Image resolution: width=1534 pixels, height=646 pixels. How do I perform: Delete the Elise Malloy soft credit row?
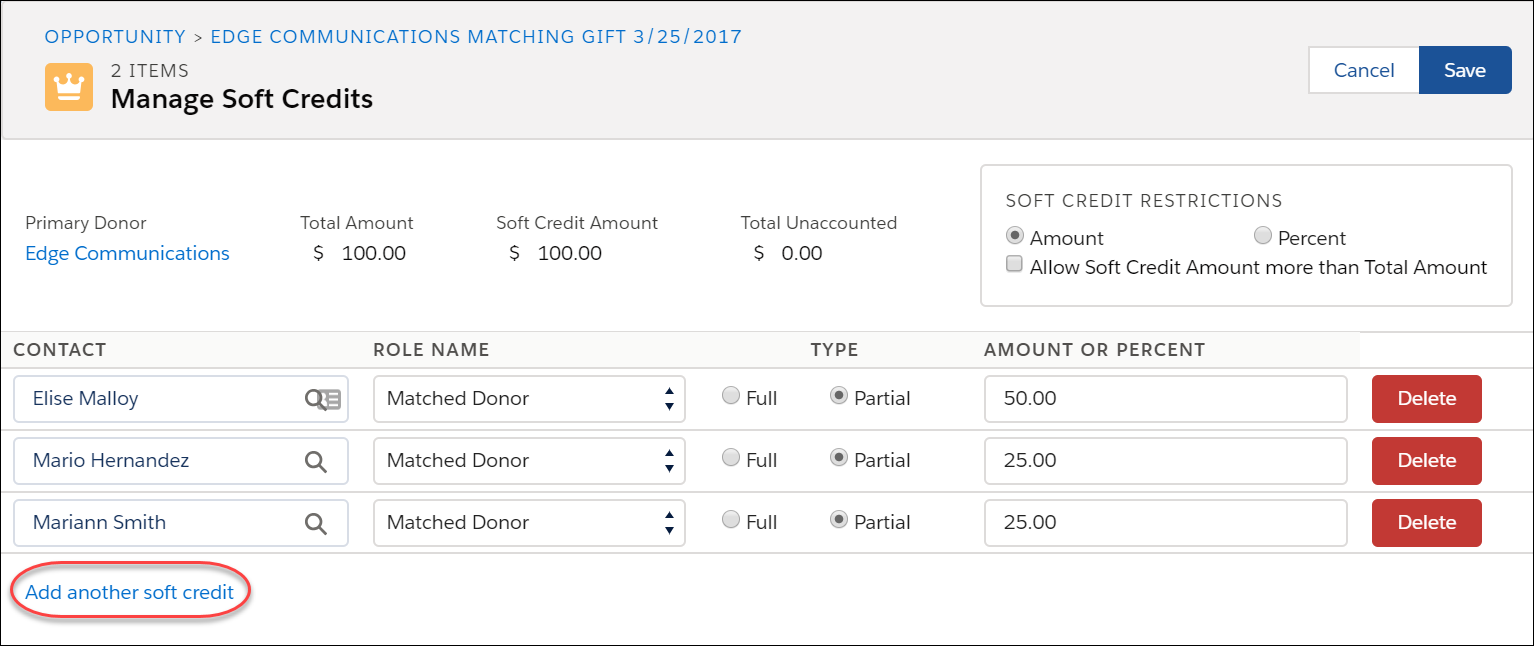(x=1426, y=398)
